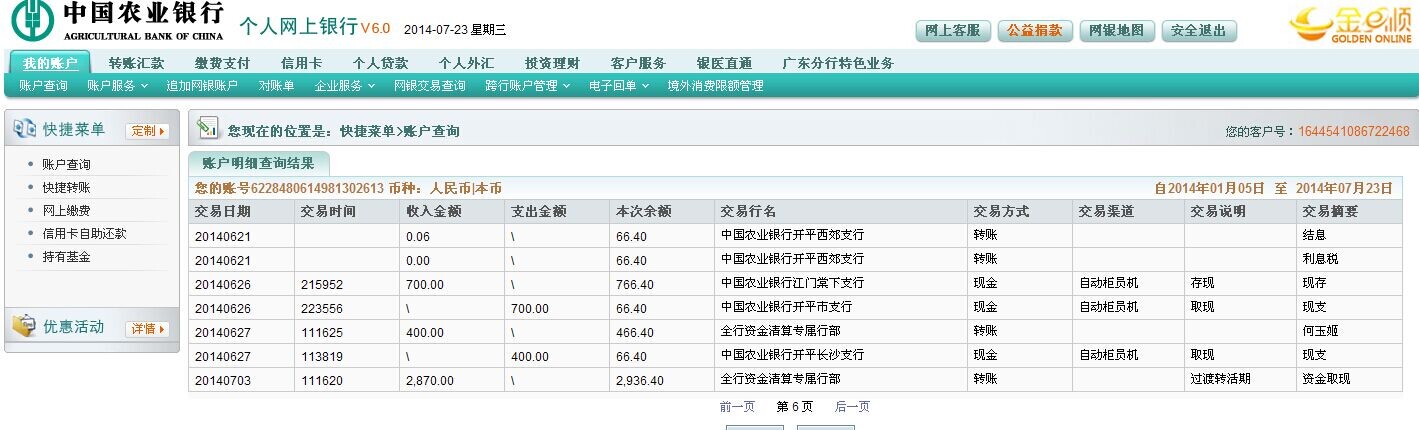Click the transaction time 215952 cell

point(347,284)
